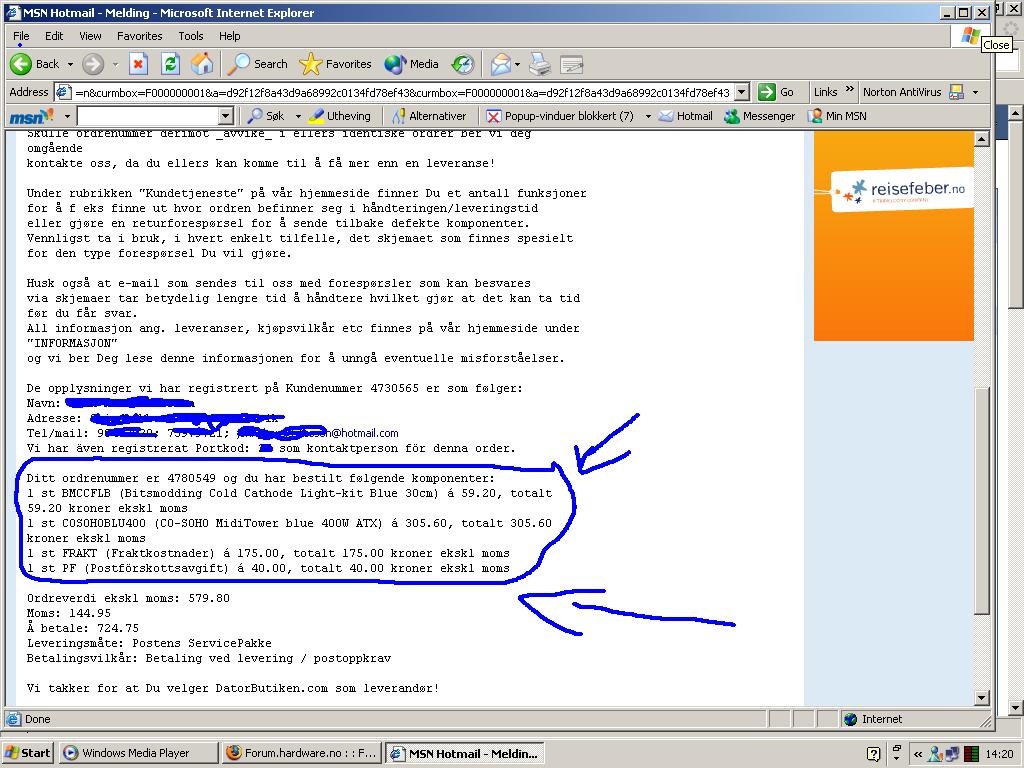Print the page with the printer icon
This screenshot has width=1024, height=768.
click(x=539, y=64)
